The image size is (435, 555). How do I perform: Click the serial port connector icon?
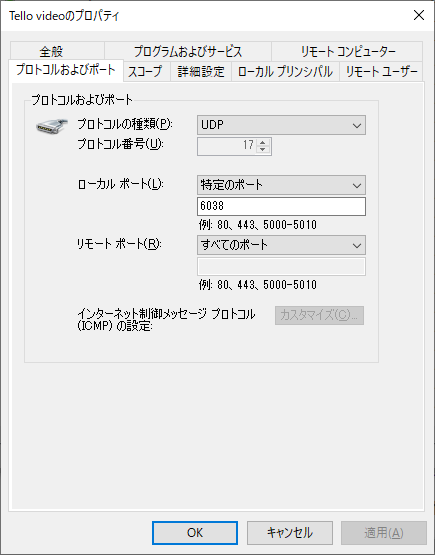tap(52, 125)
